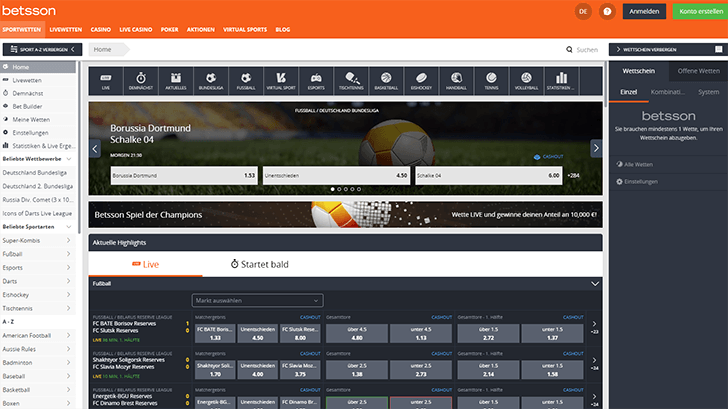Bet on Schalke 04 at 6.00
The height and width of the screenshot is (409, 728).
pos(488,175)
